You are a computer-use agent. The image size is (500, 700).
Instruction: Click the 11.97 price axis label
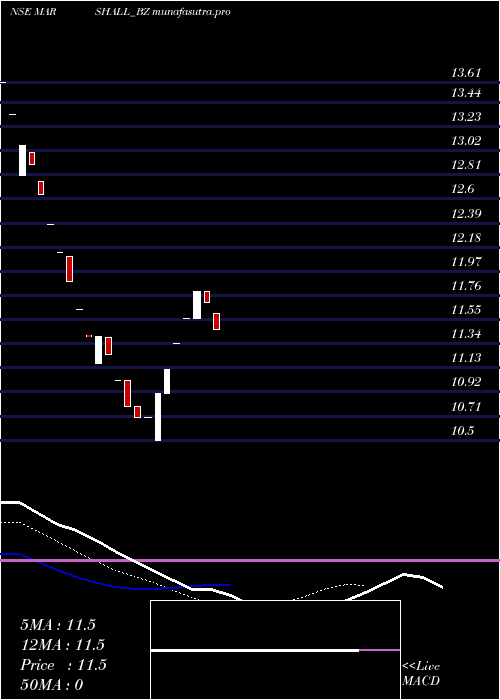pos(466,262)
